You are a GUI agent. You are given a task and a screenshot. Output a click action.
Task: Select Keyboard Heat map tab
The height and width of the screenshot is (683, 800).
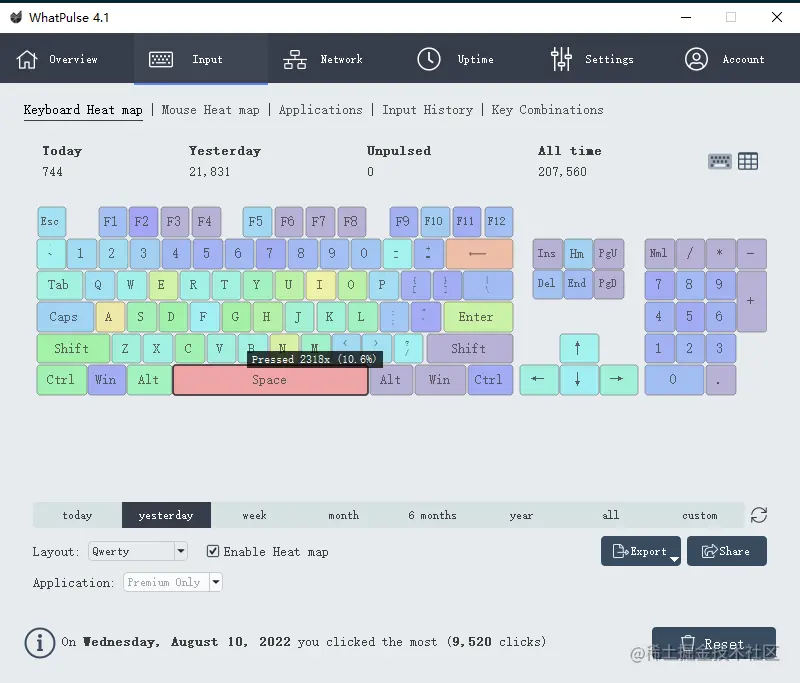pos(83,110)
